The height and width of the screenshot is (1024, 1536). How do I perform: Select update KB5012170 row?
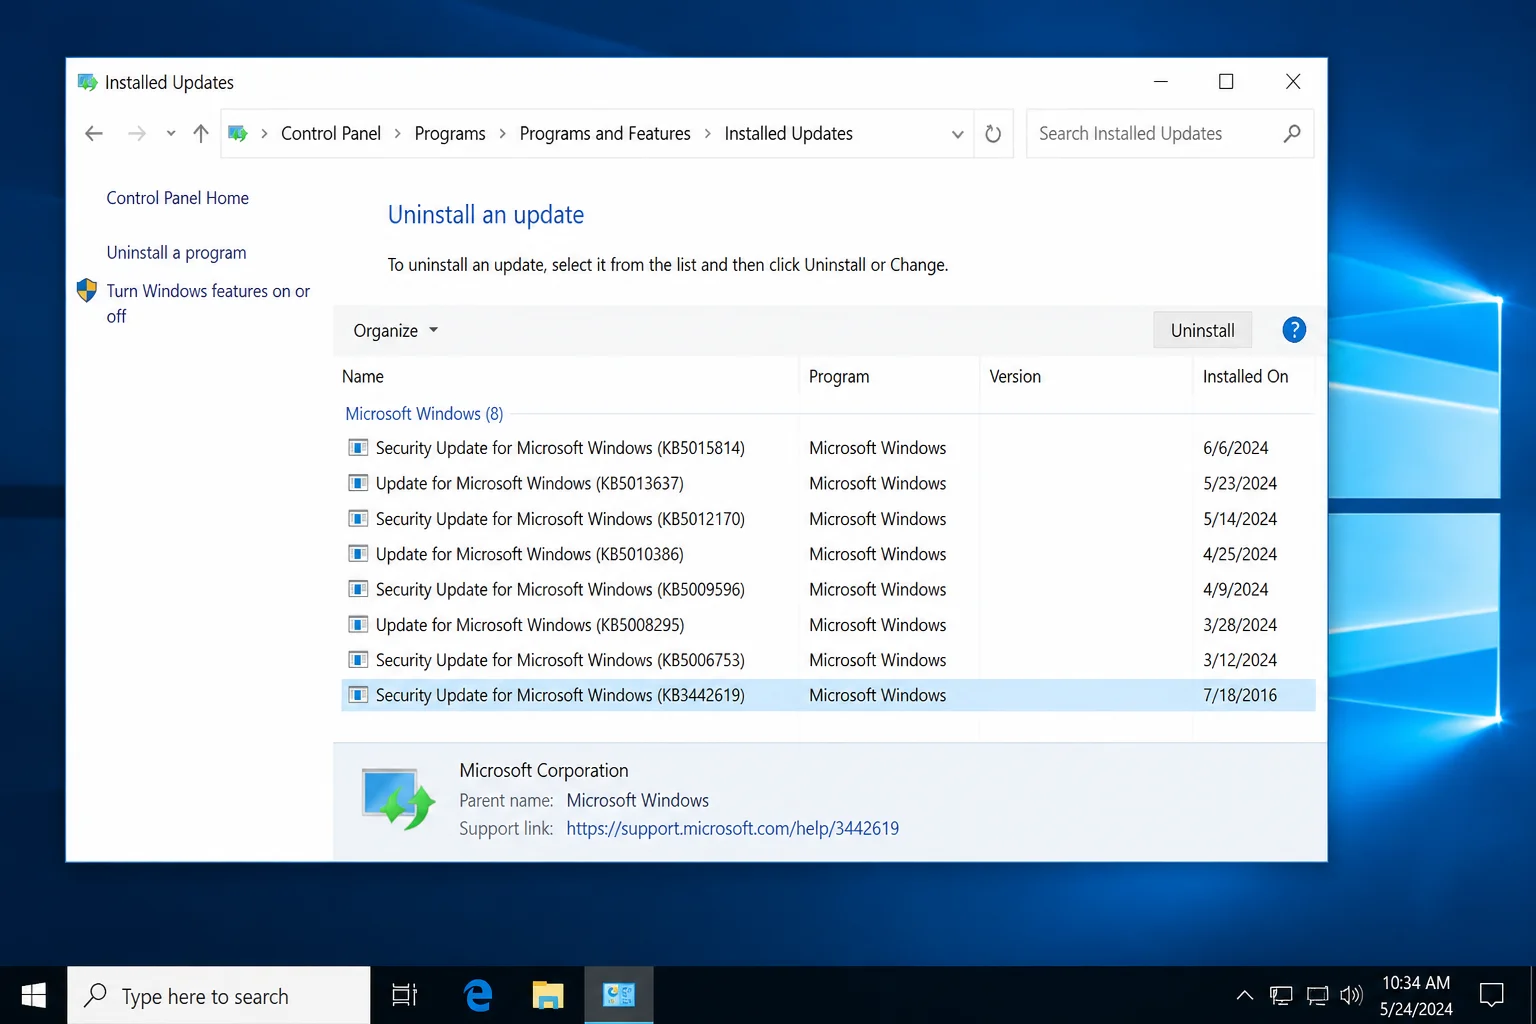tap(828, 519)
